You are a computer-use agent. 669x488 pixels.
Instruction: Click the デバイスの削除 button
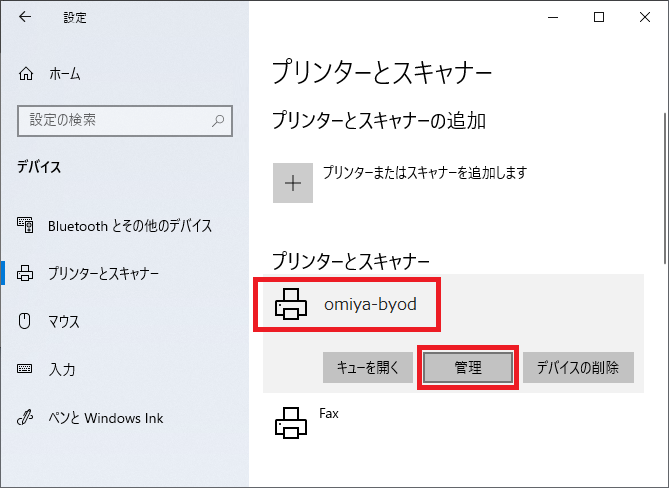click(x=578, y=367)
